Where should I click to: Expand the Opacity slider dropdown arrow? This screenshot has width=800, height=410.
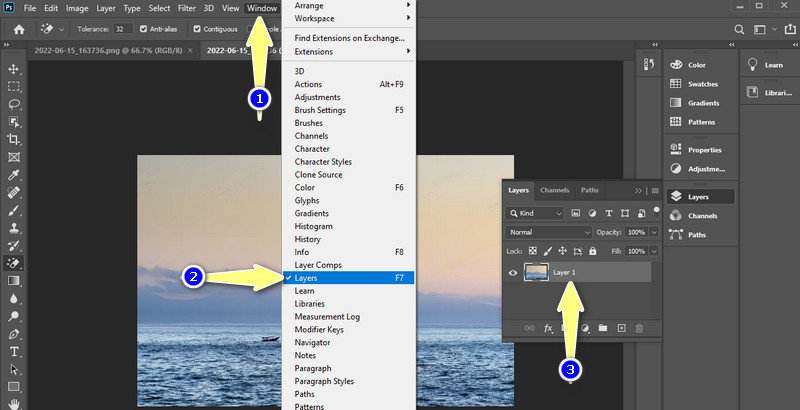tap(654, 231)
